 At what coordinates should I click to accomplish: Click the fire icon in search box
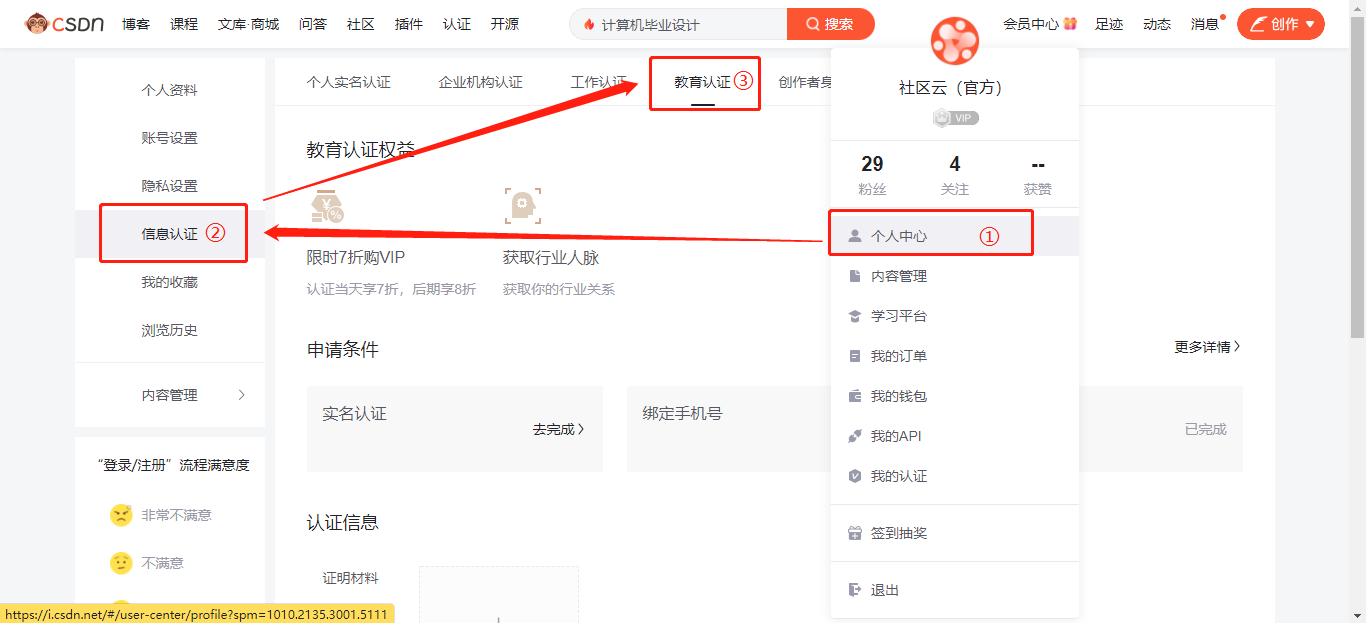pos(589,24)
